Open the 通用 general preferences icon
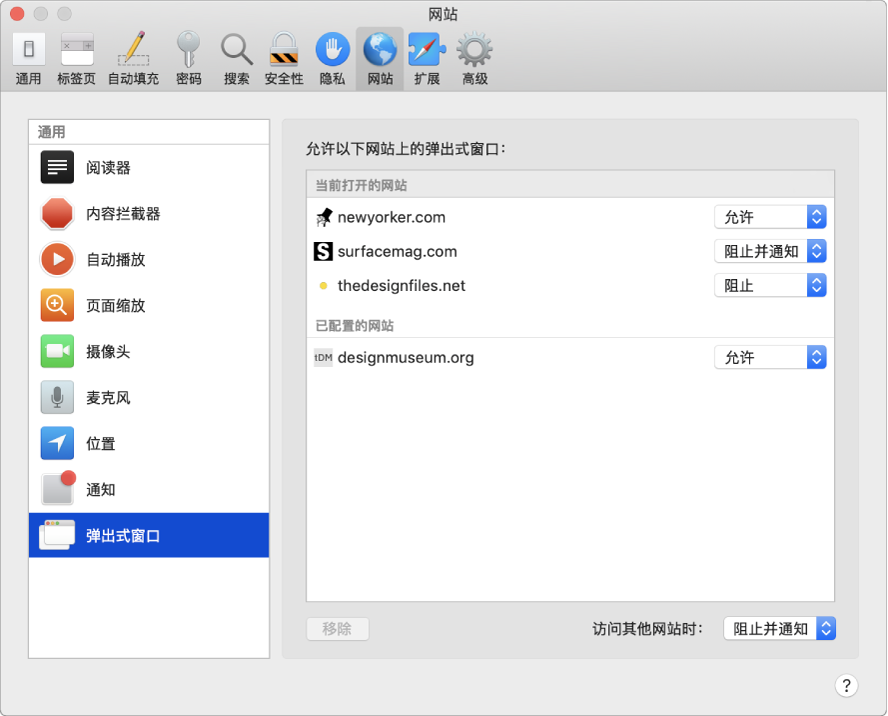888x716 pixels. click(x=28, y=49)
